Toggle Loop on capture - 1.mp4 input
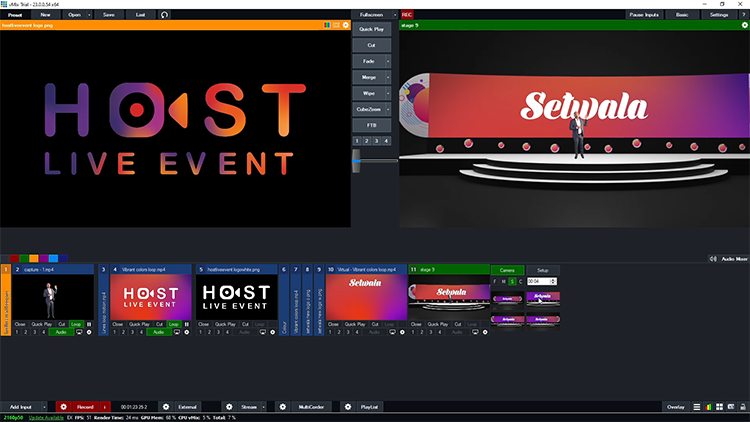The height and width of the screenshot is (422, 750). [76, 325]
